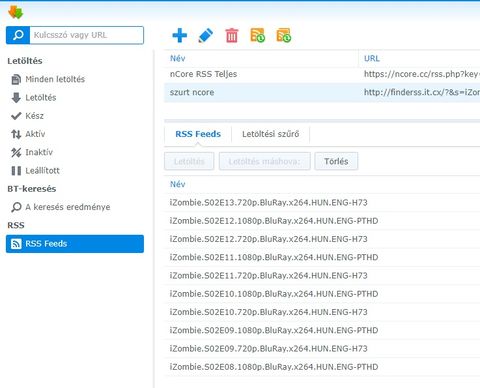
Task: Click the Törlés button
Action: click(336, 161)
